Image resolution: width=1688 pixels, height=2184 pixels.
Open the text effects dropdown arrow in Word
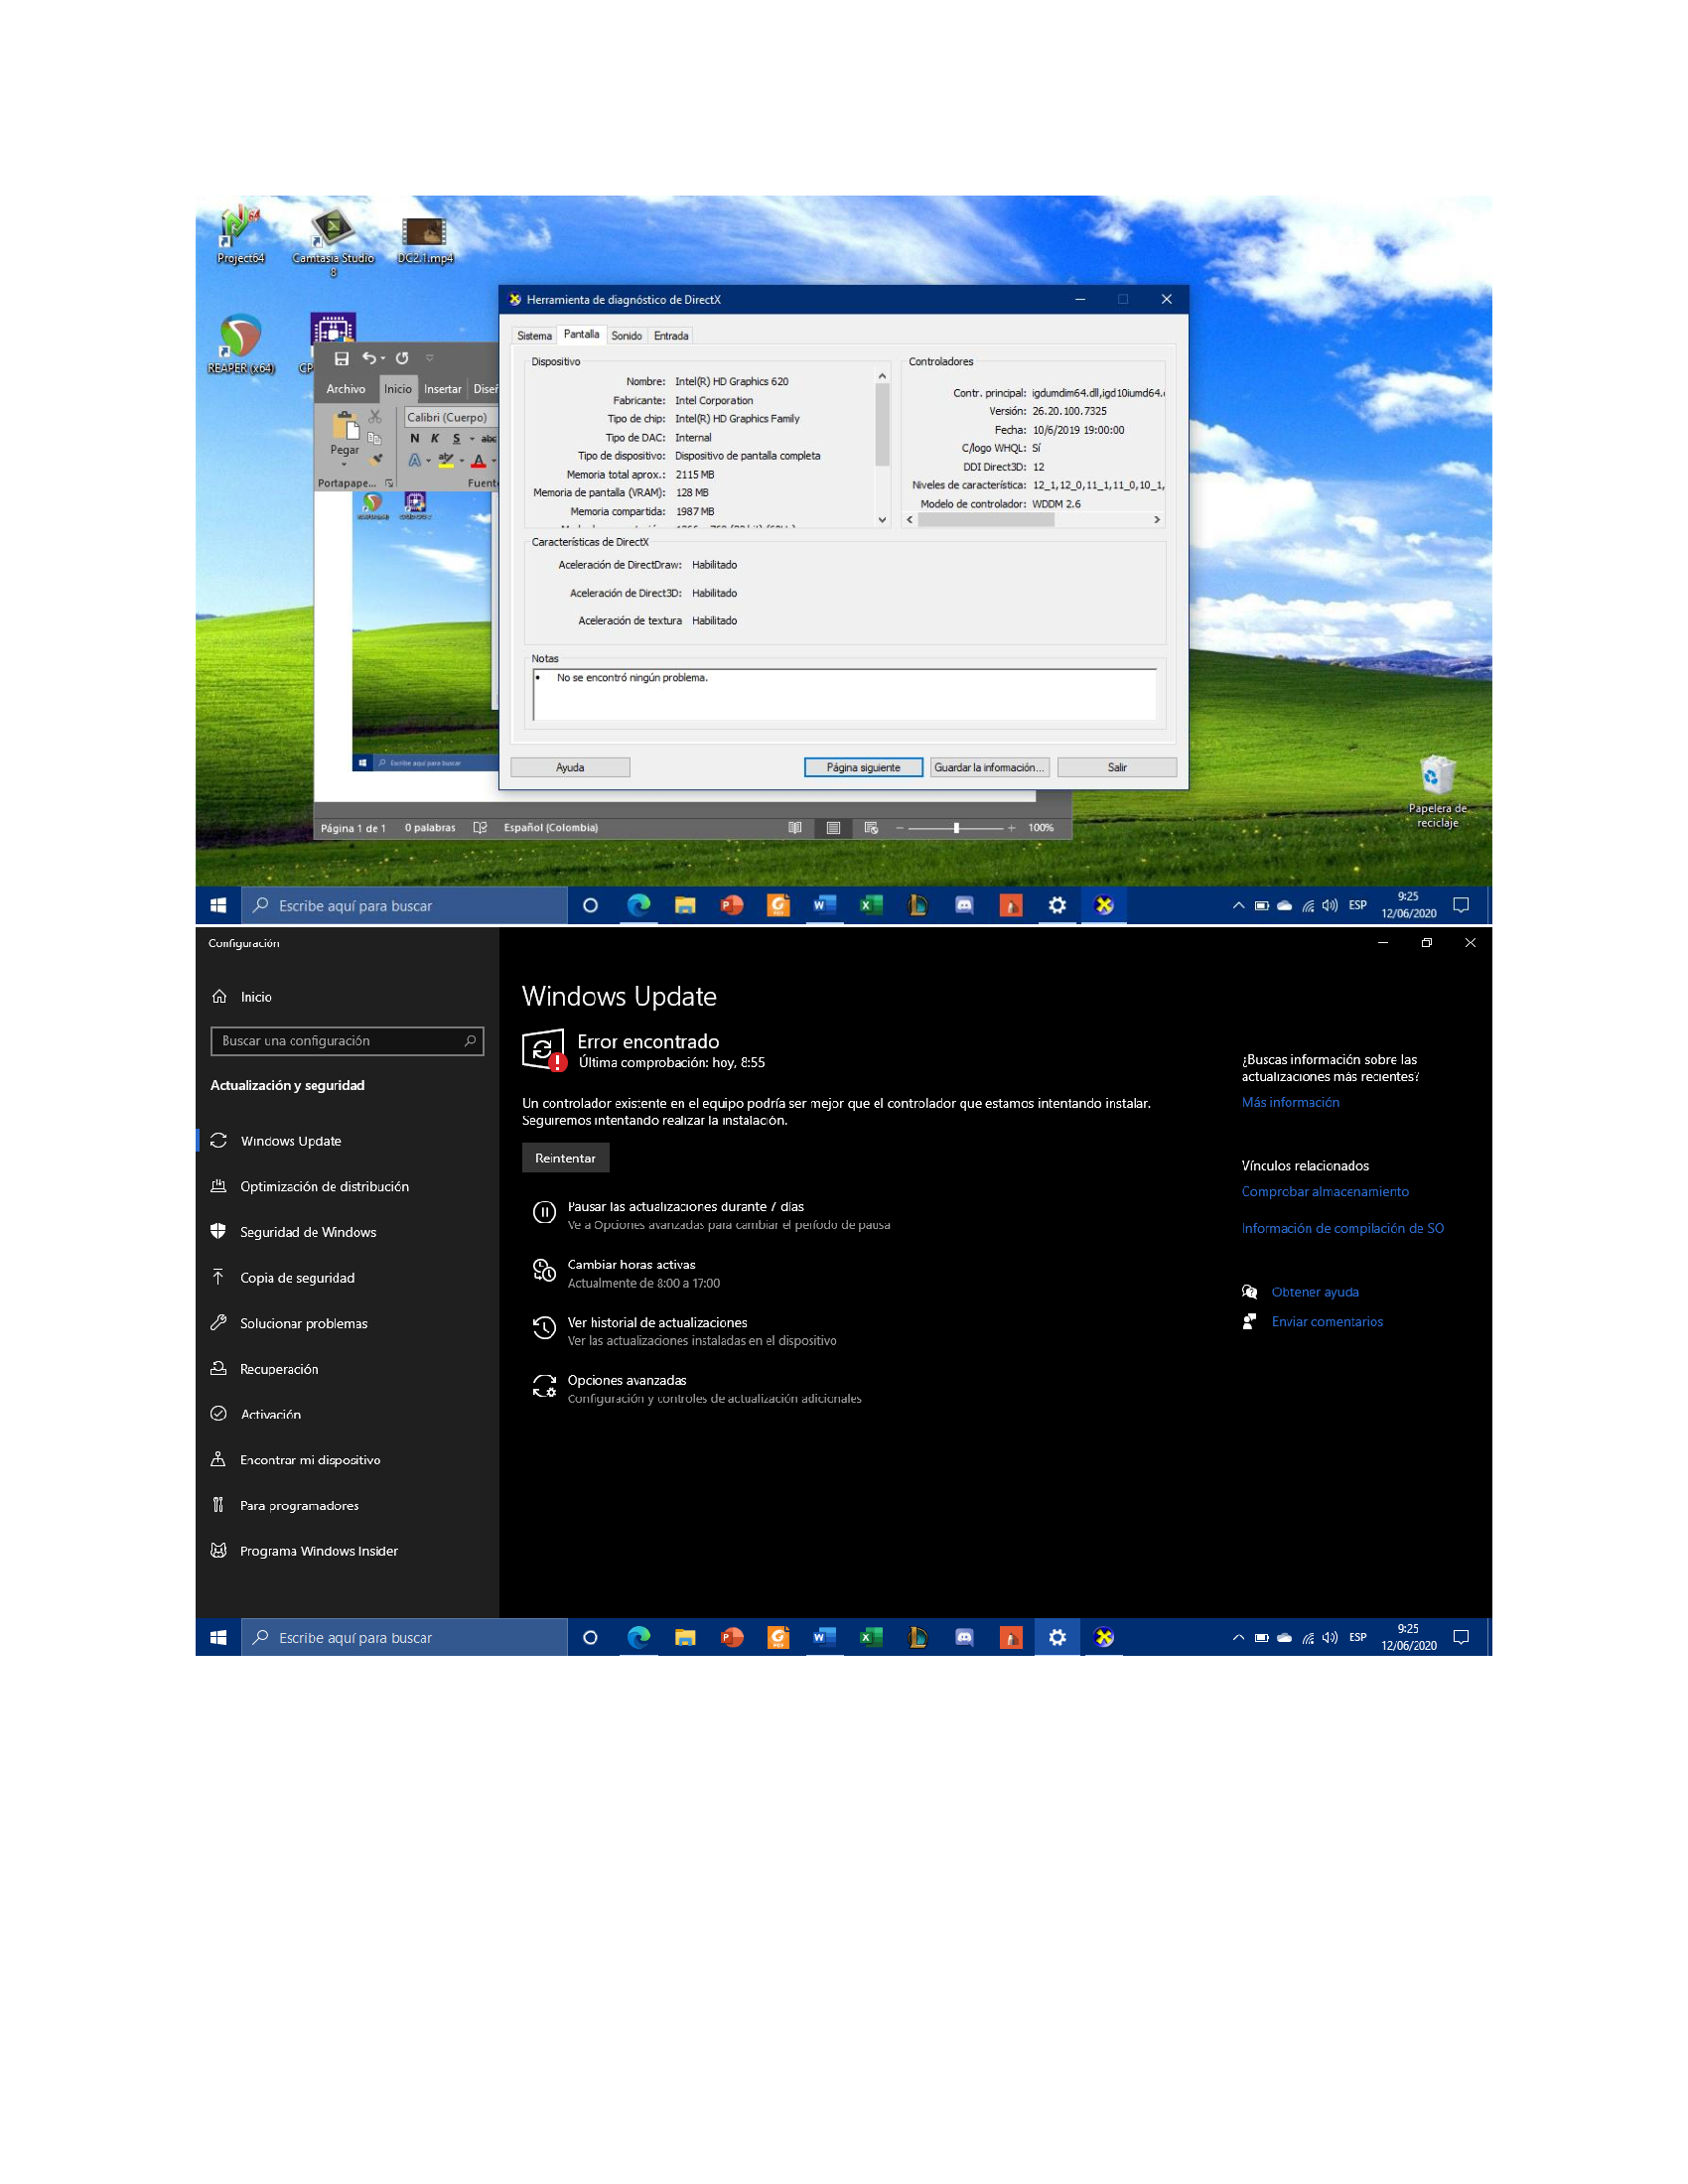click(x=428, y=461)
